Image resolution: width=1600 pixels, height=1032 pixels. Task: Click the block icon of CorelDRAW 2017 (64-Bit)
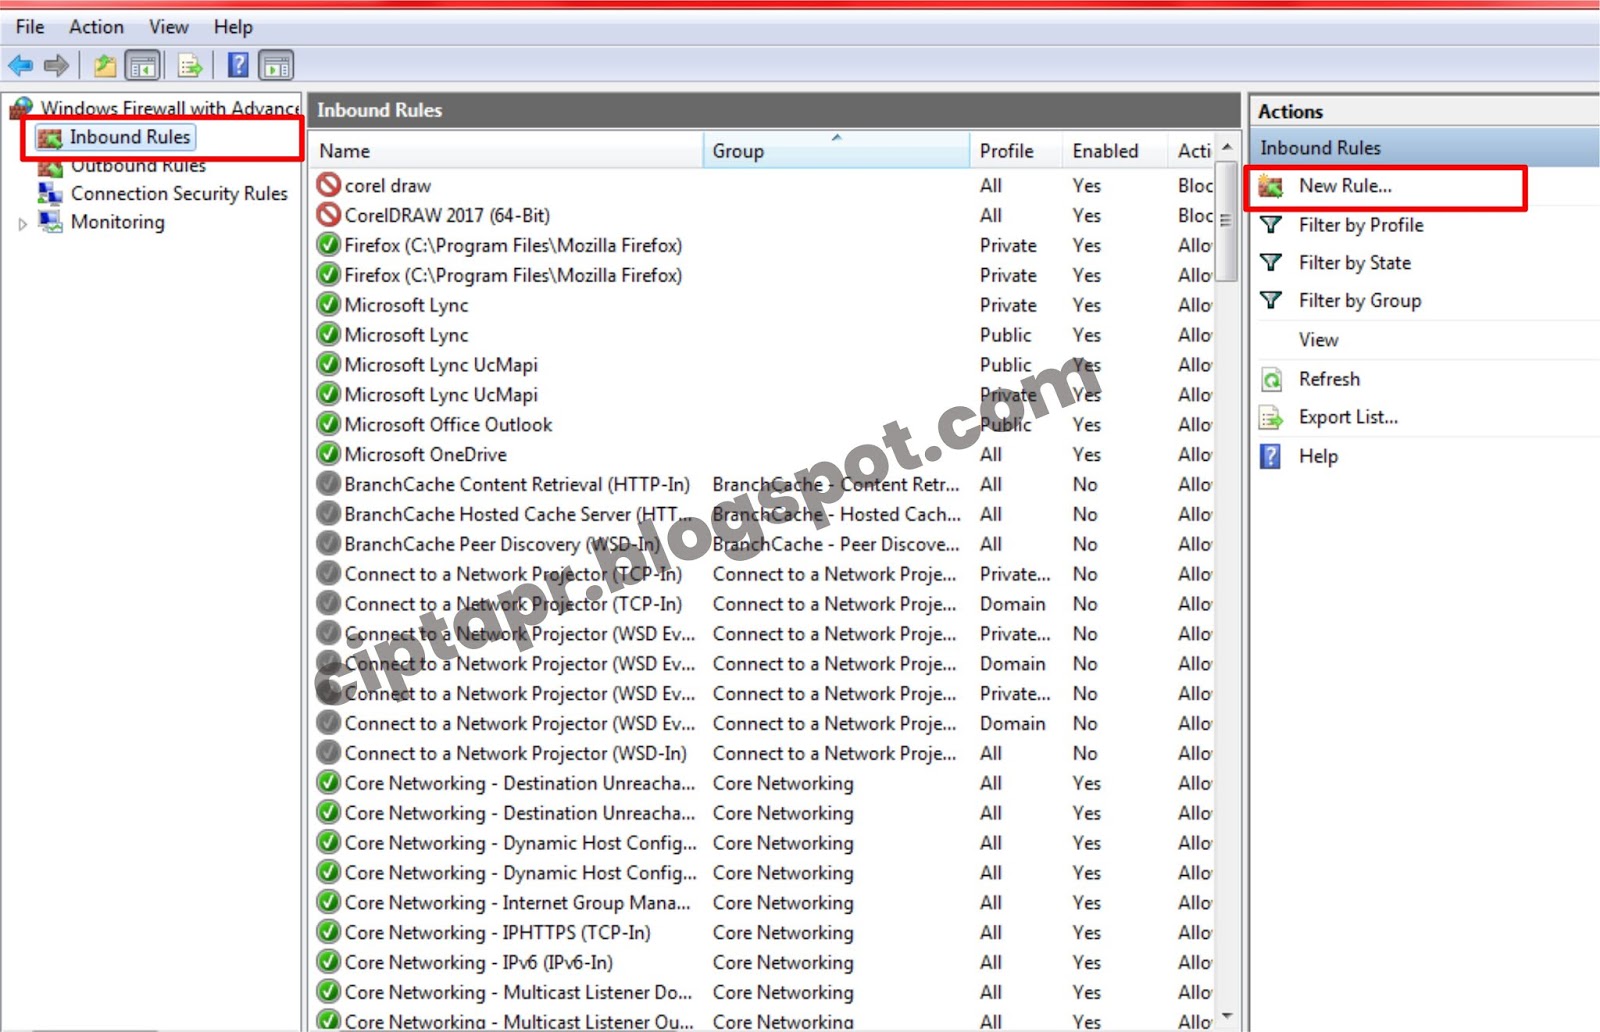328,215
